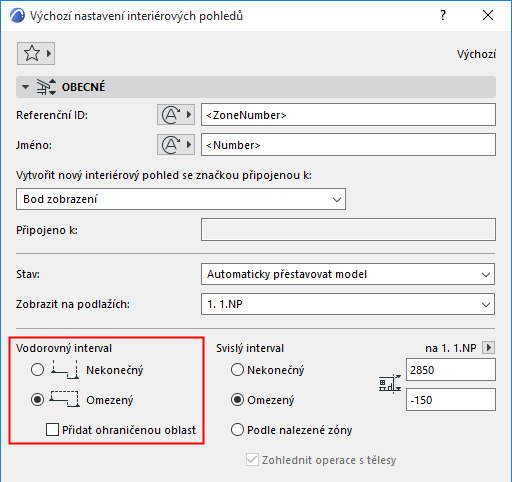Click the Stav label
Screen dimensions: 512x482
28,274
